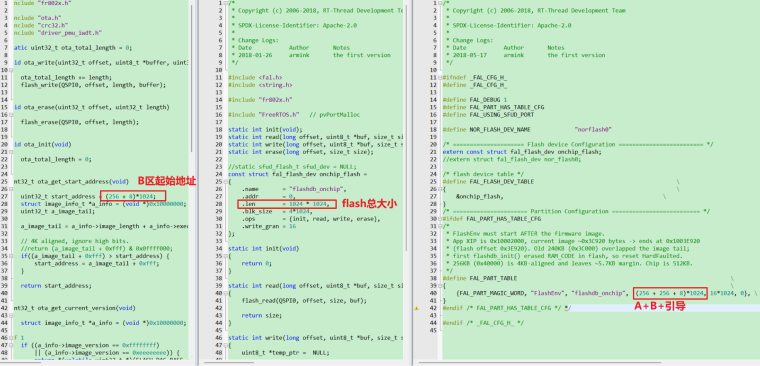Click the "driver_pmu_iwdt.h" include line
The image size is (760, 366).
click(57, 33)
